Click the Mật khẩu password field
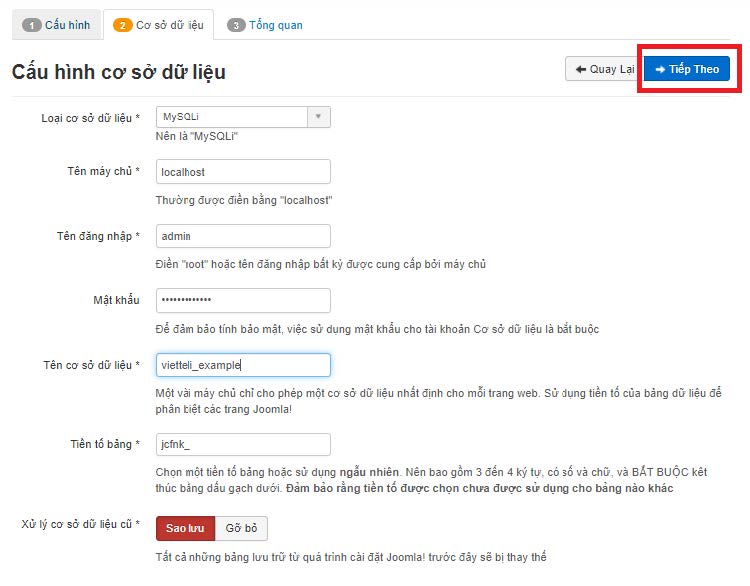The image size is (750, 586). click(x=243, y=300)
